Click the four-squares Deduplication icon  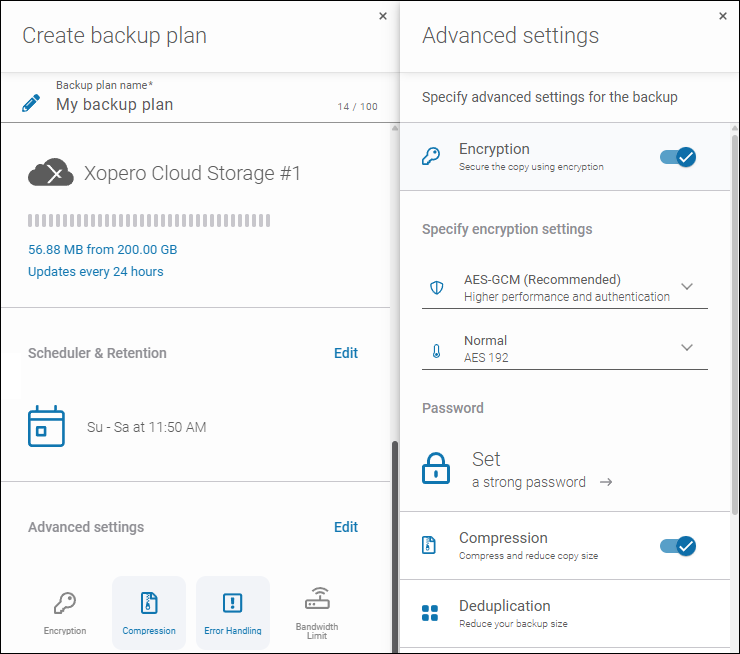click(430, 613)
